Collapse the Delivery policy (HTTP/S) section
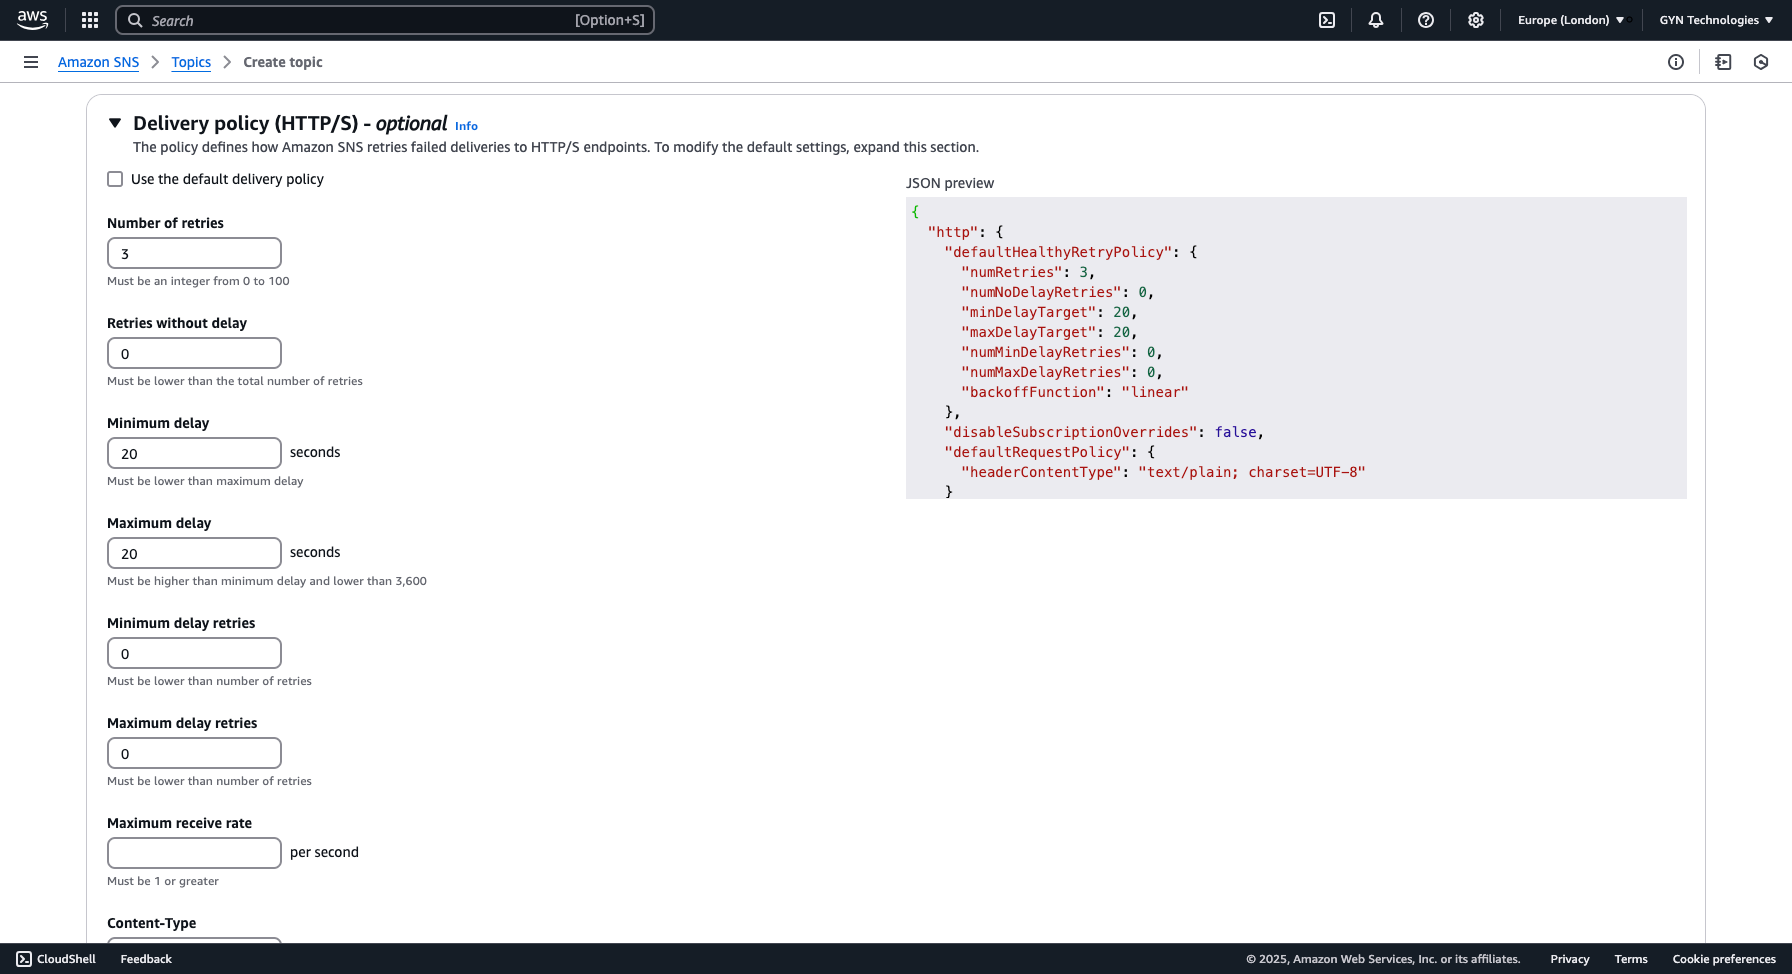This screenshot has width=1792, height=974. 115,123
